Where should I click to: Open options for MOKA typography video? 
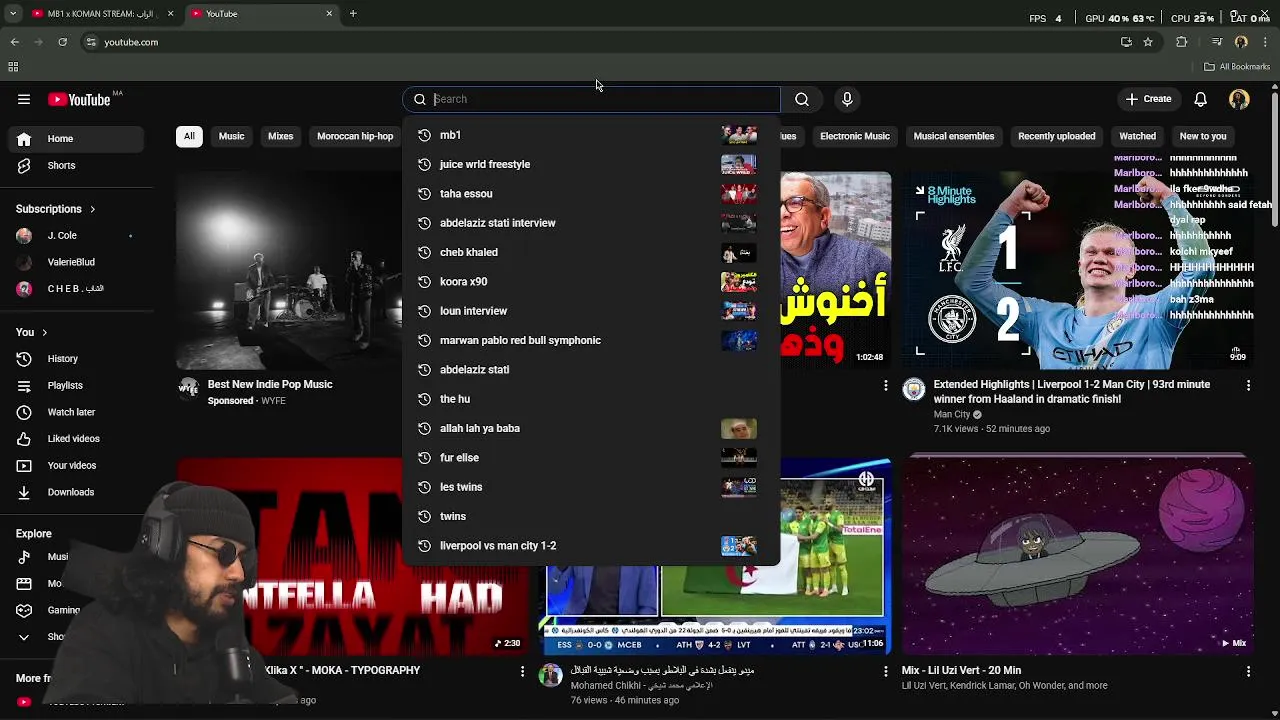click(x=522, y=671)
